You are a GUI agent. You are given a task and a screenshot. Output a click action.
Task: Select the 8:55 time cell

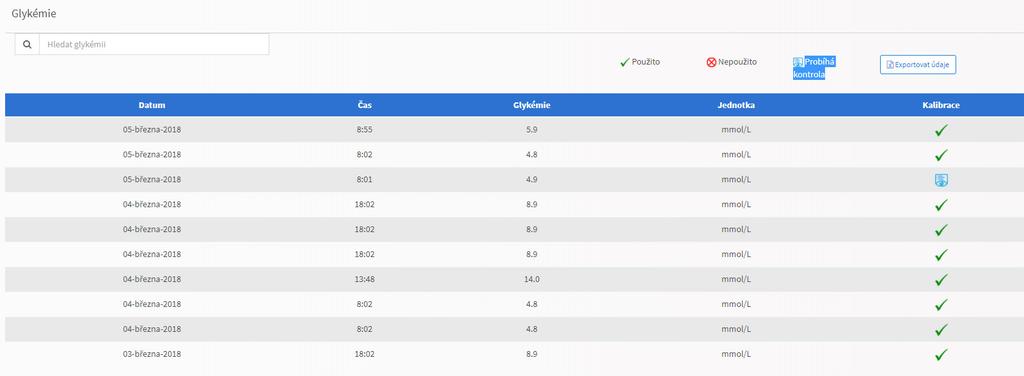(x=365, y=130)
